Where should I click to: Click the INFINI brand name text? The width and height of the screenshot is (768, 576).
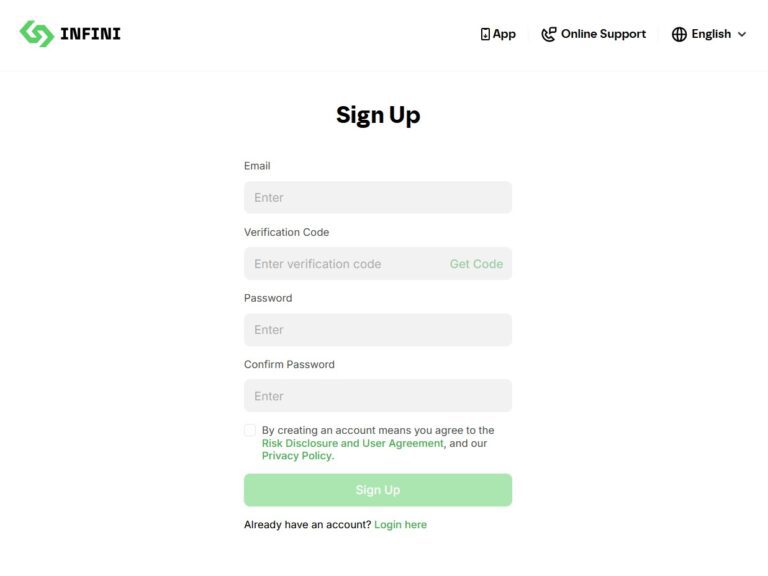90,34
